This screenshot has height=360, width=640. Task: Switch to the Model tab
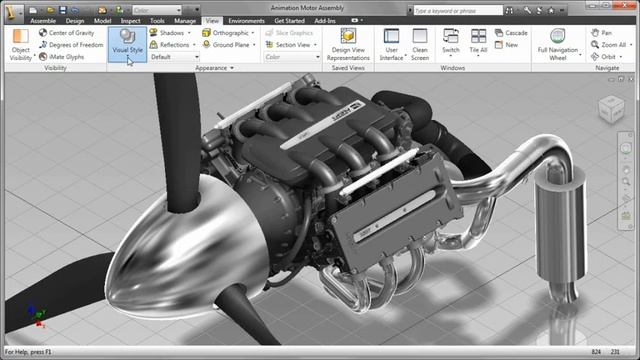(x=102, y=21)
